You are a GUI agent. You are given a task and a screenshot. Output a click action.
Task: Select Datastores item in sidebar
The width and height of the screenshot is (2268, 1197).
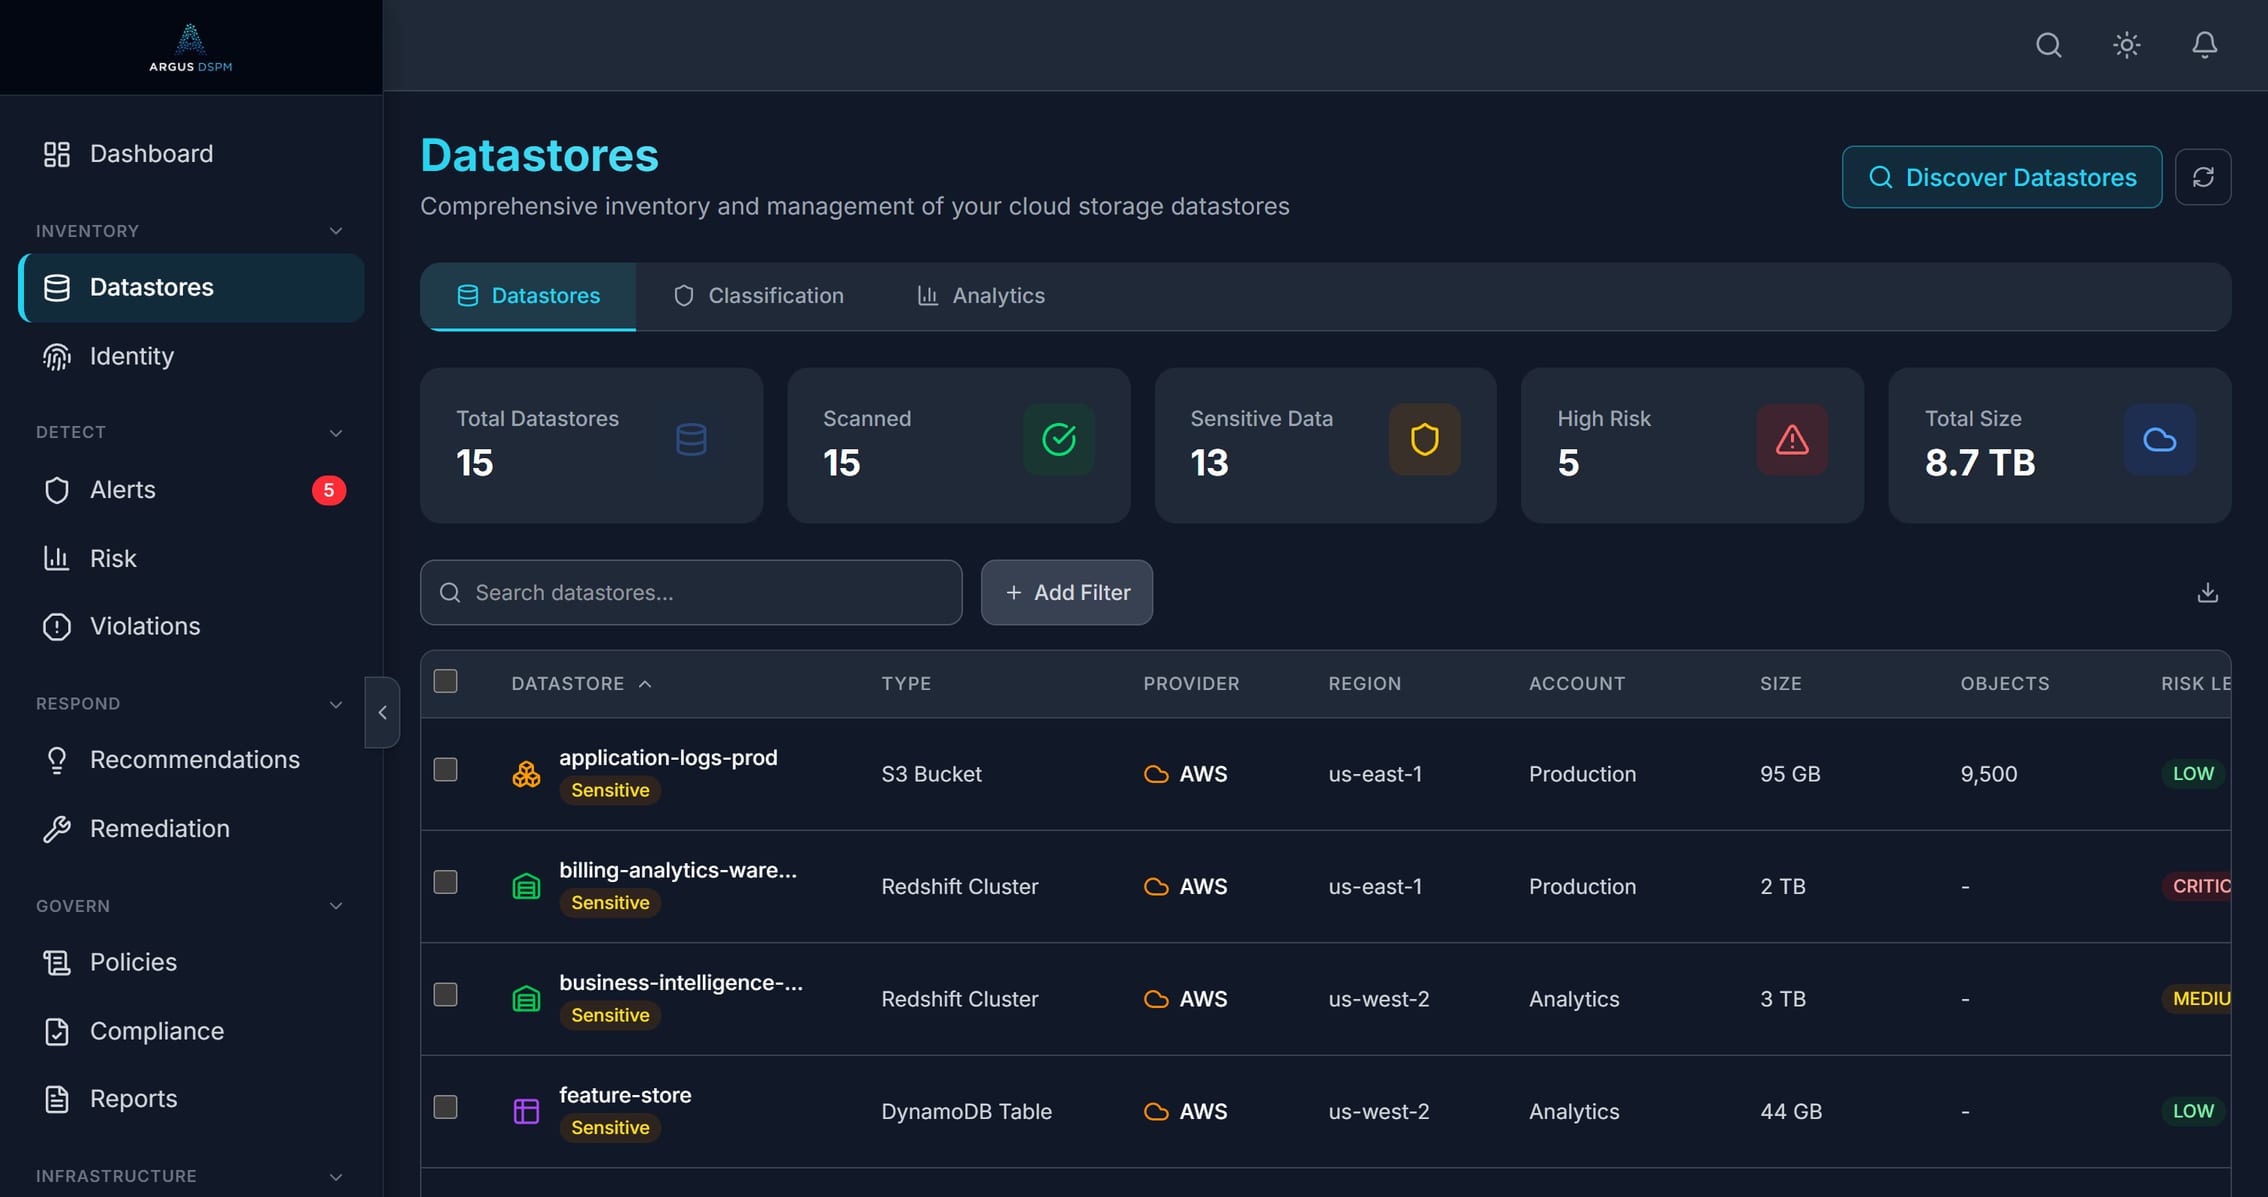coord(191,287)
